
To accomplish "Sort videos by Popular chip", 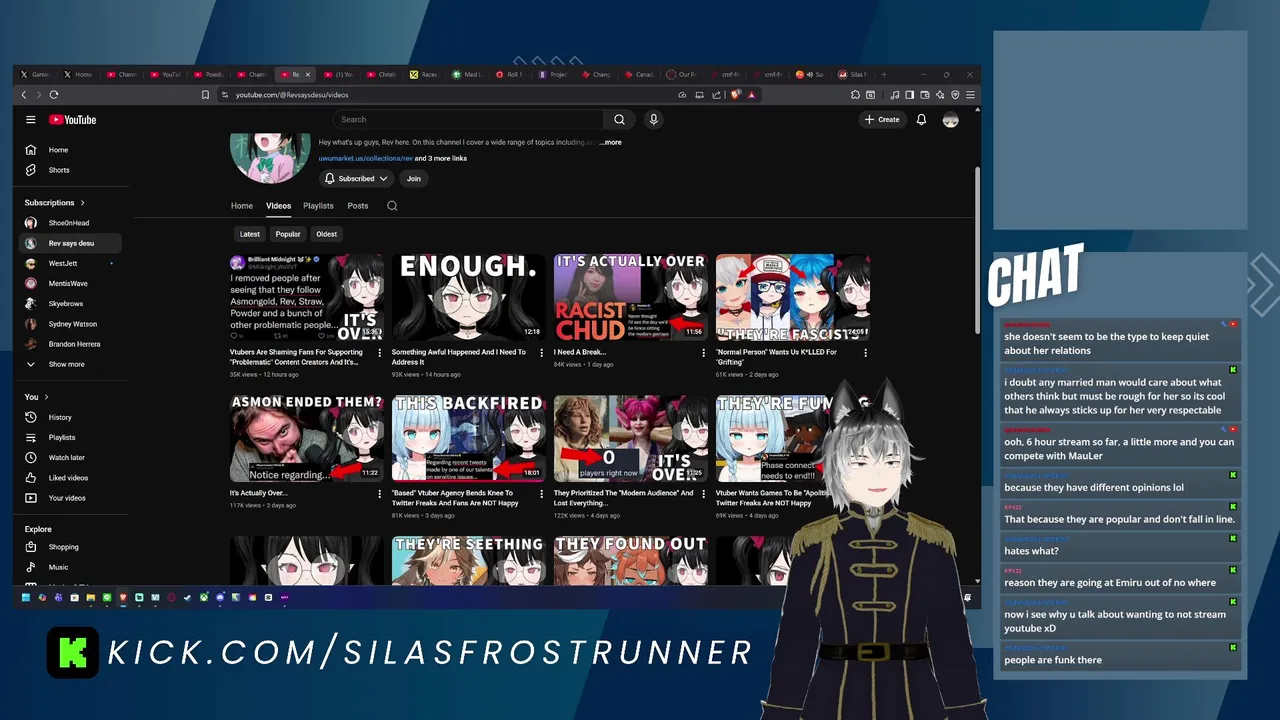I will point(288,234).
